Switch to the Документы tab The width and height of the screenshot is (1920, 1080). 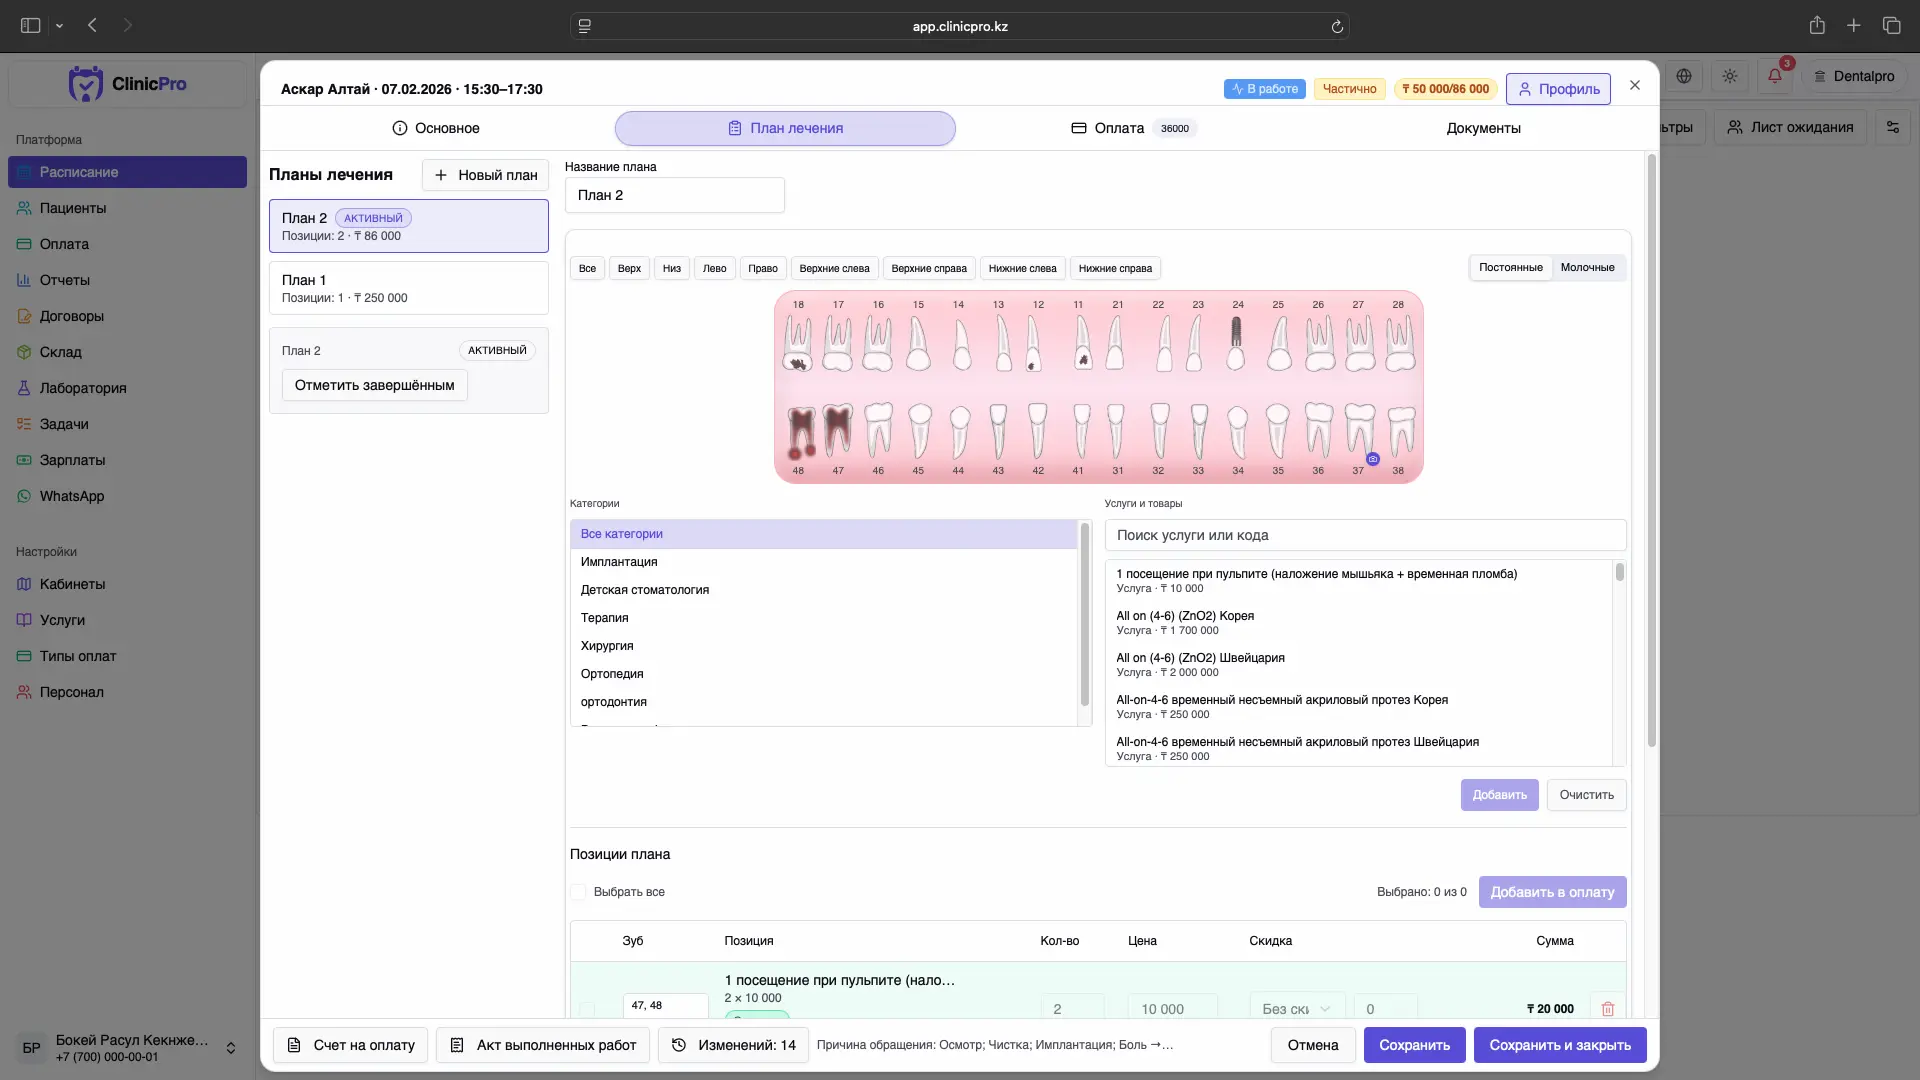(x=1483, y=128)
